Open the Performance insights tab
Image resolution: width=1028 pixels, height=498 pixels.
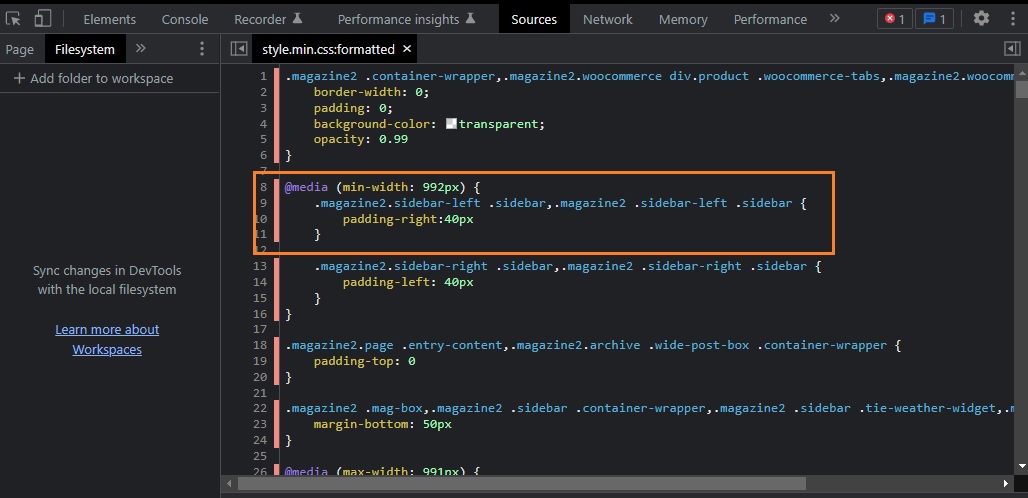click(406, 20)
